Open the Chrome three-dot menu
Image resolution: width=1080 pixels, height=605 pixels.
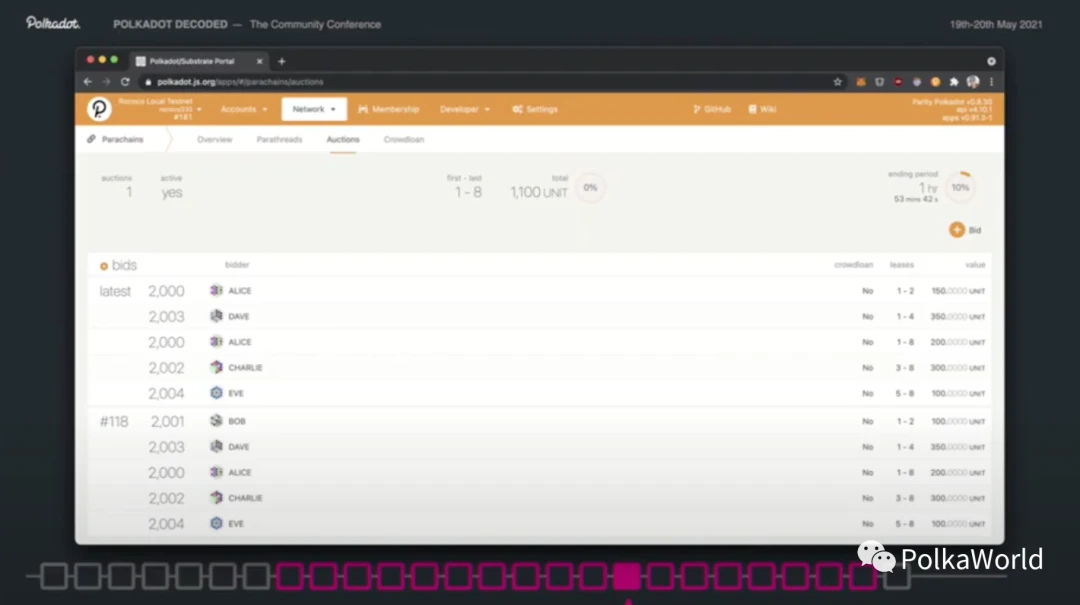coord(992,82)
